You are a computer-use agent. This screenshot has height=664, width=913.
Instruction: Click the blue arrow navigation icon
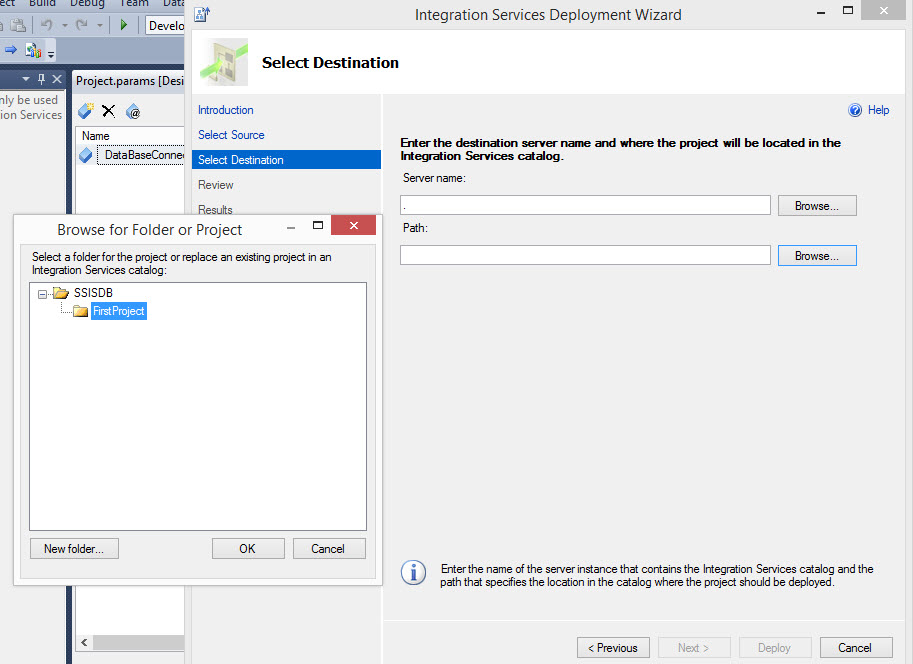10,49
